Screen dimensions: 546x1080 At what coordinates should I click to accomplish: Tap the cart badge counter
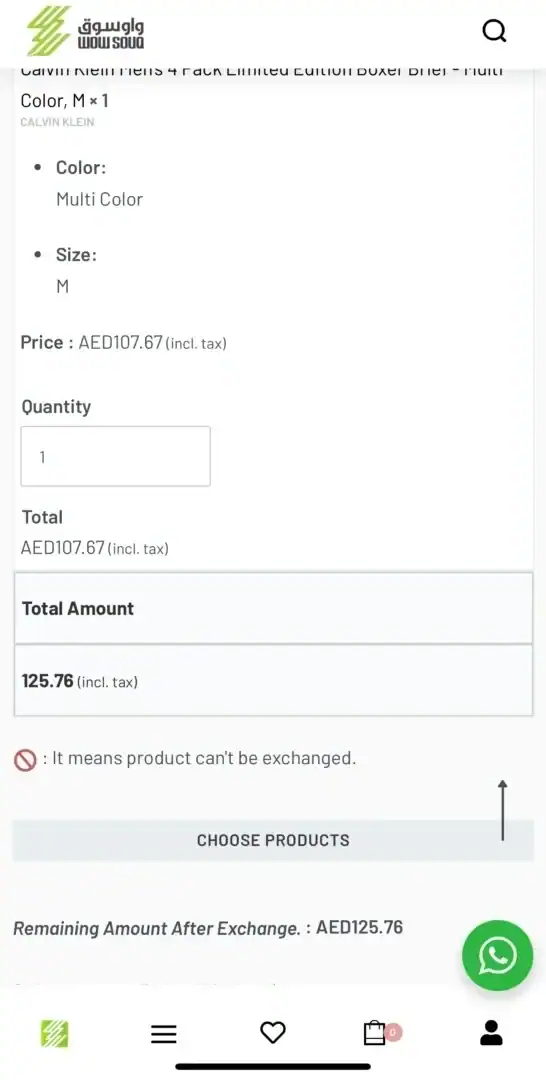[392, 1032]
